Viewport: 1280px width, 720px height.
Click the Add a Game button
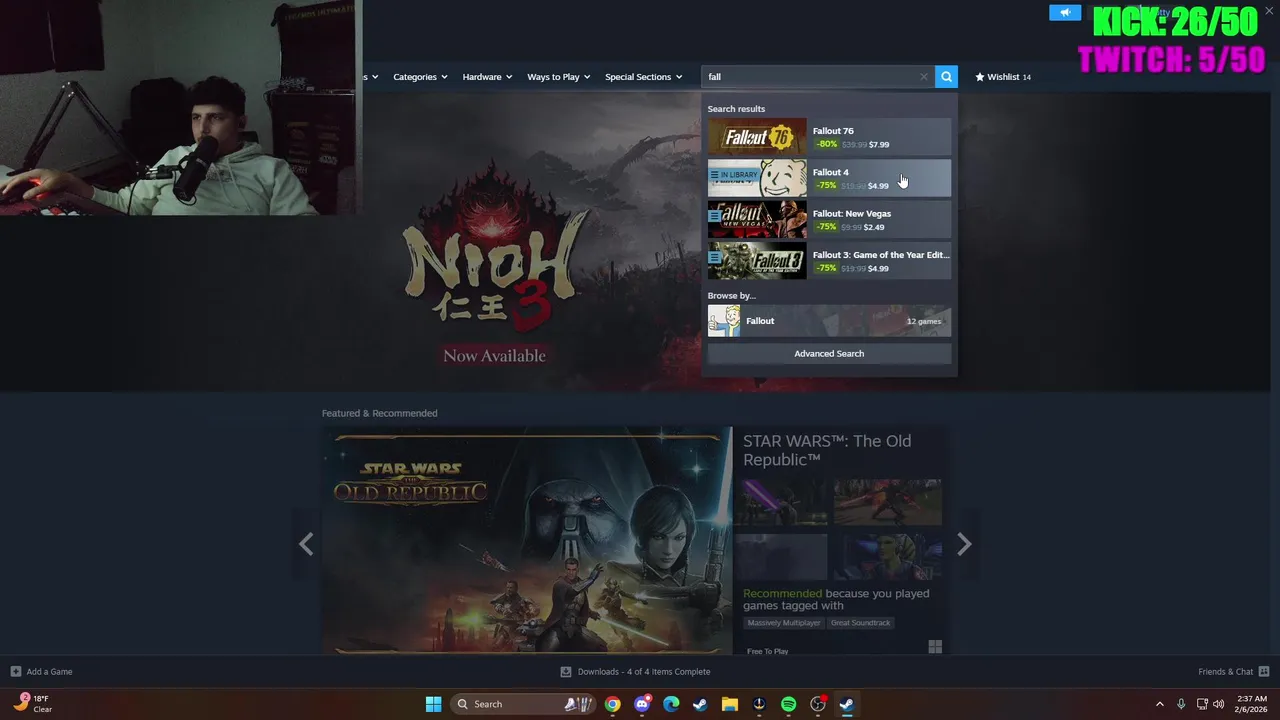coord(41,672)
